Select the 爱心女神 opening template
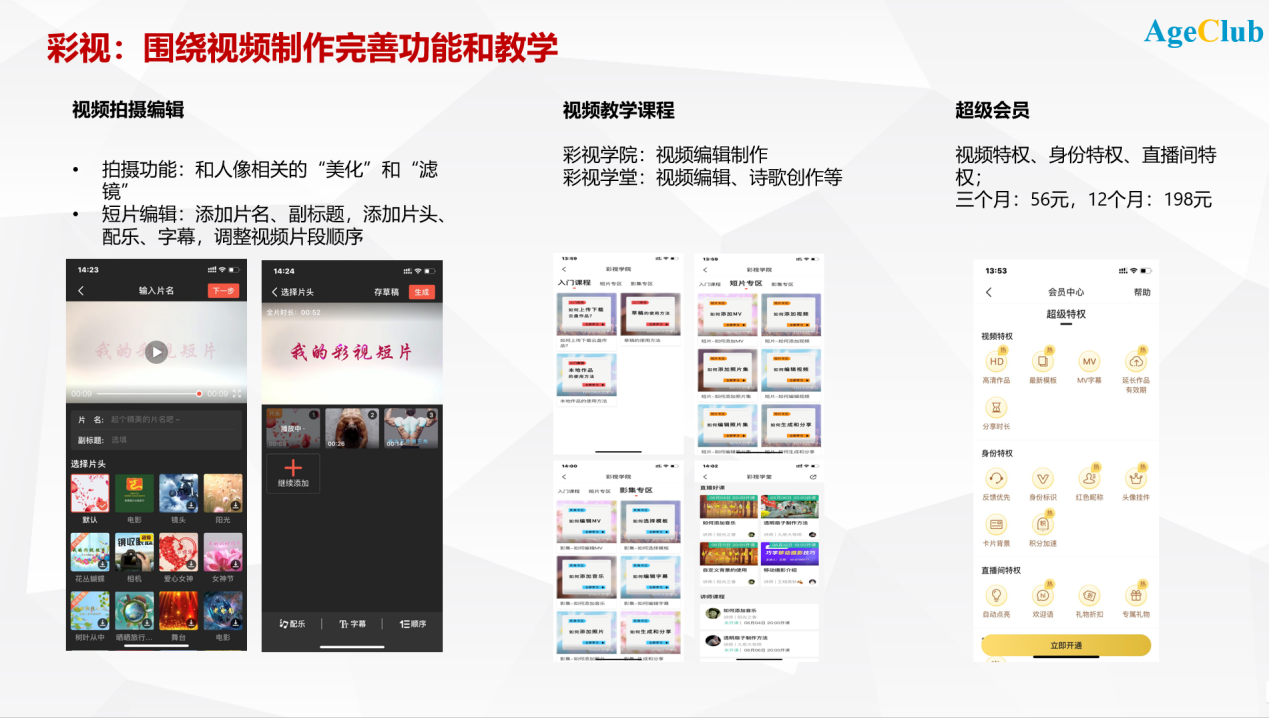The width and height of the screenshot is (1269, 718). point(178,552)
